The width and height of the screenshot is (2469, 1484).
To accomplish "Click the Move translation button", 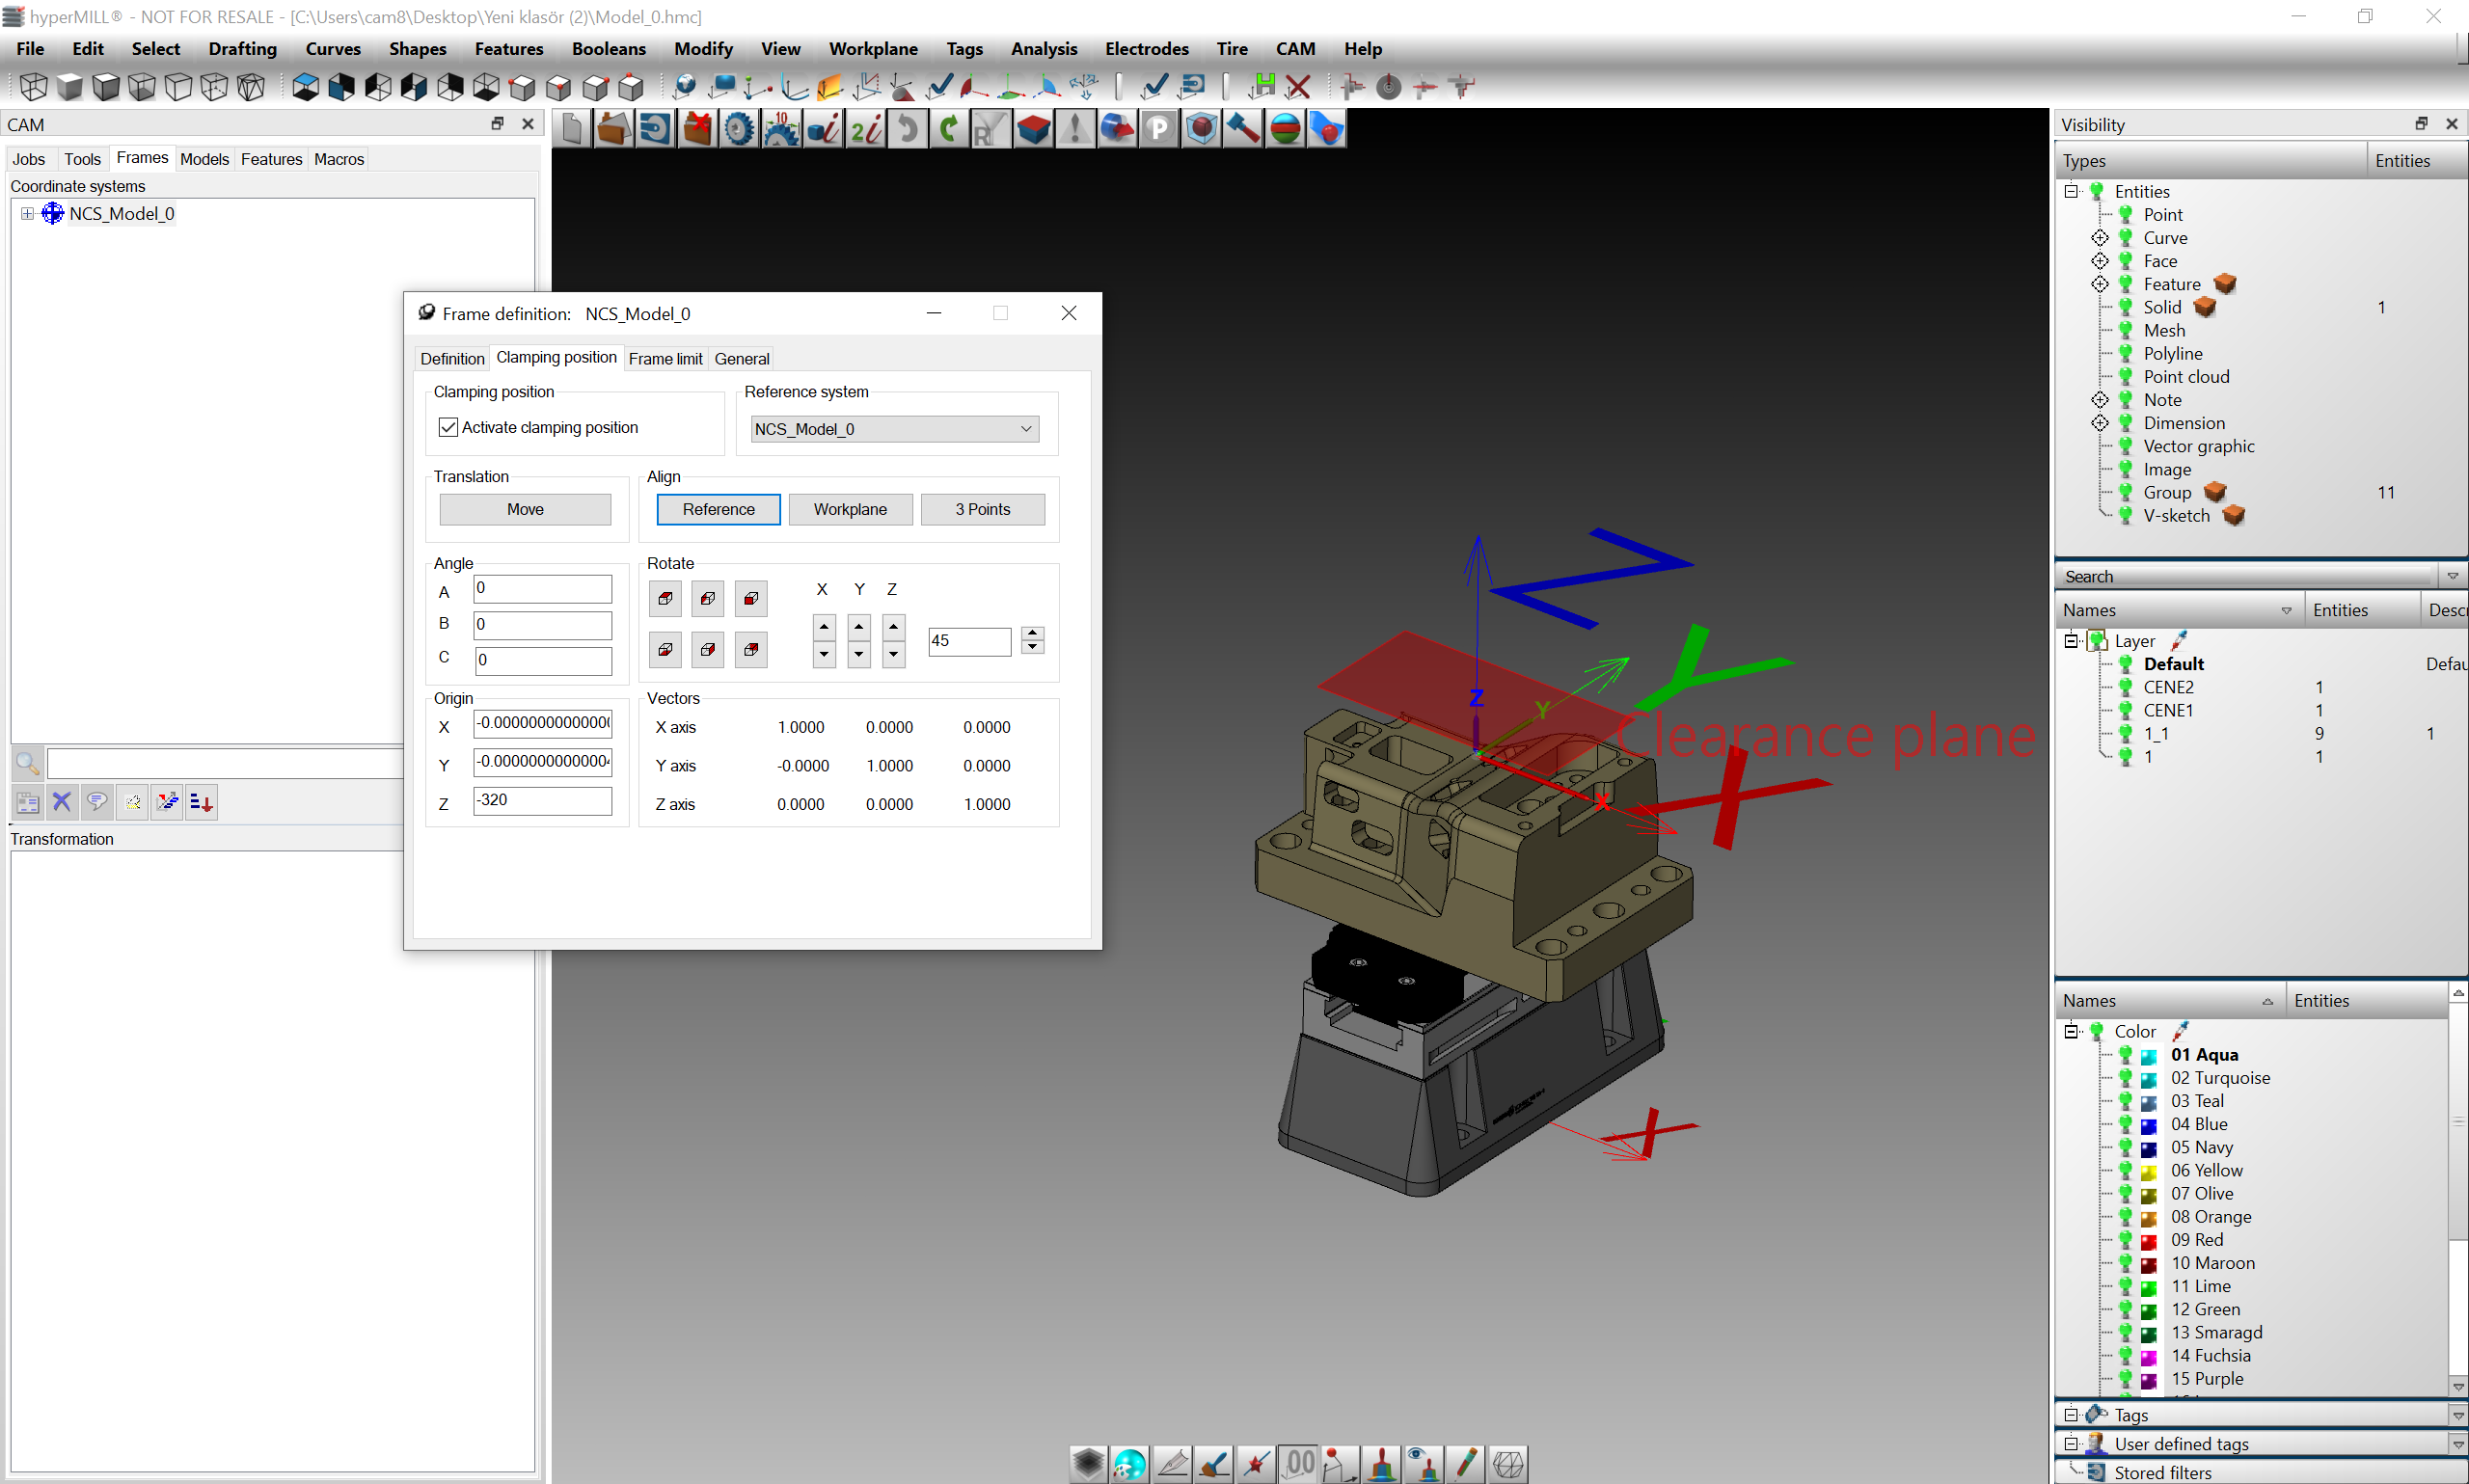I will (525, 509).
